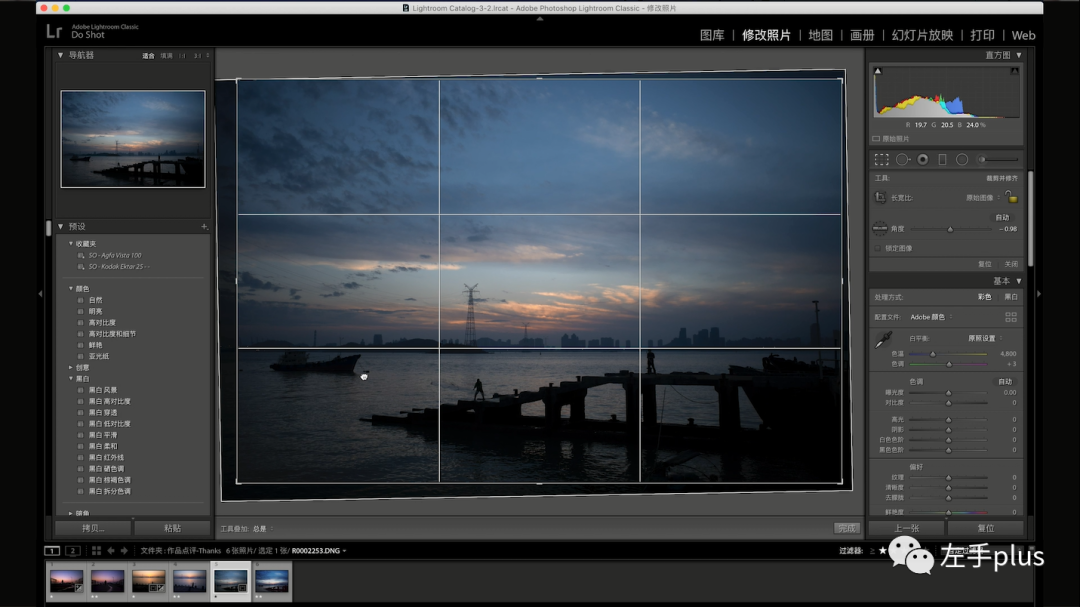The width and height of the screenshot is (1080, 607).
Task: Select the Graduated Filter tool
Action: 942,160
